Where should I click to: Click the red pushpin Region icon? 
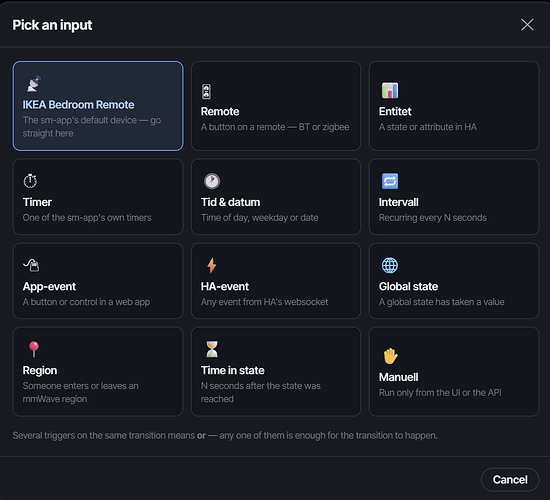[34, 349]
